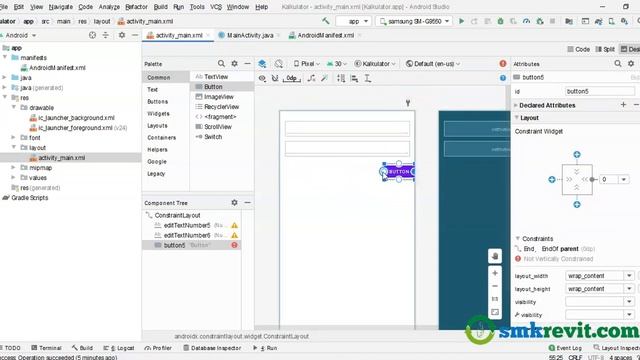Click the blue help icon
Screen dimensions: 640x360
click(503, 78)
